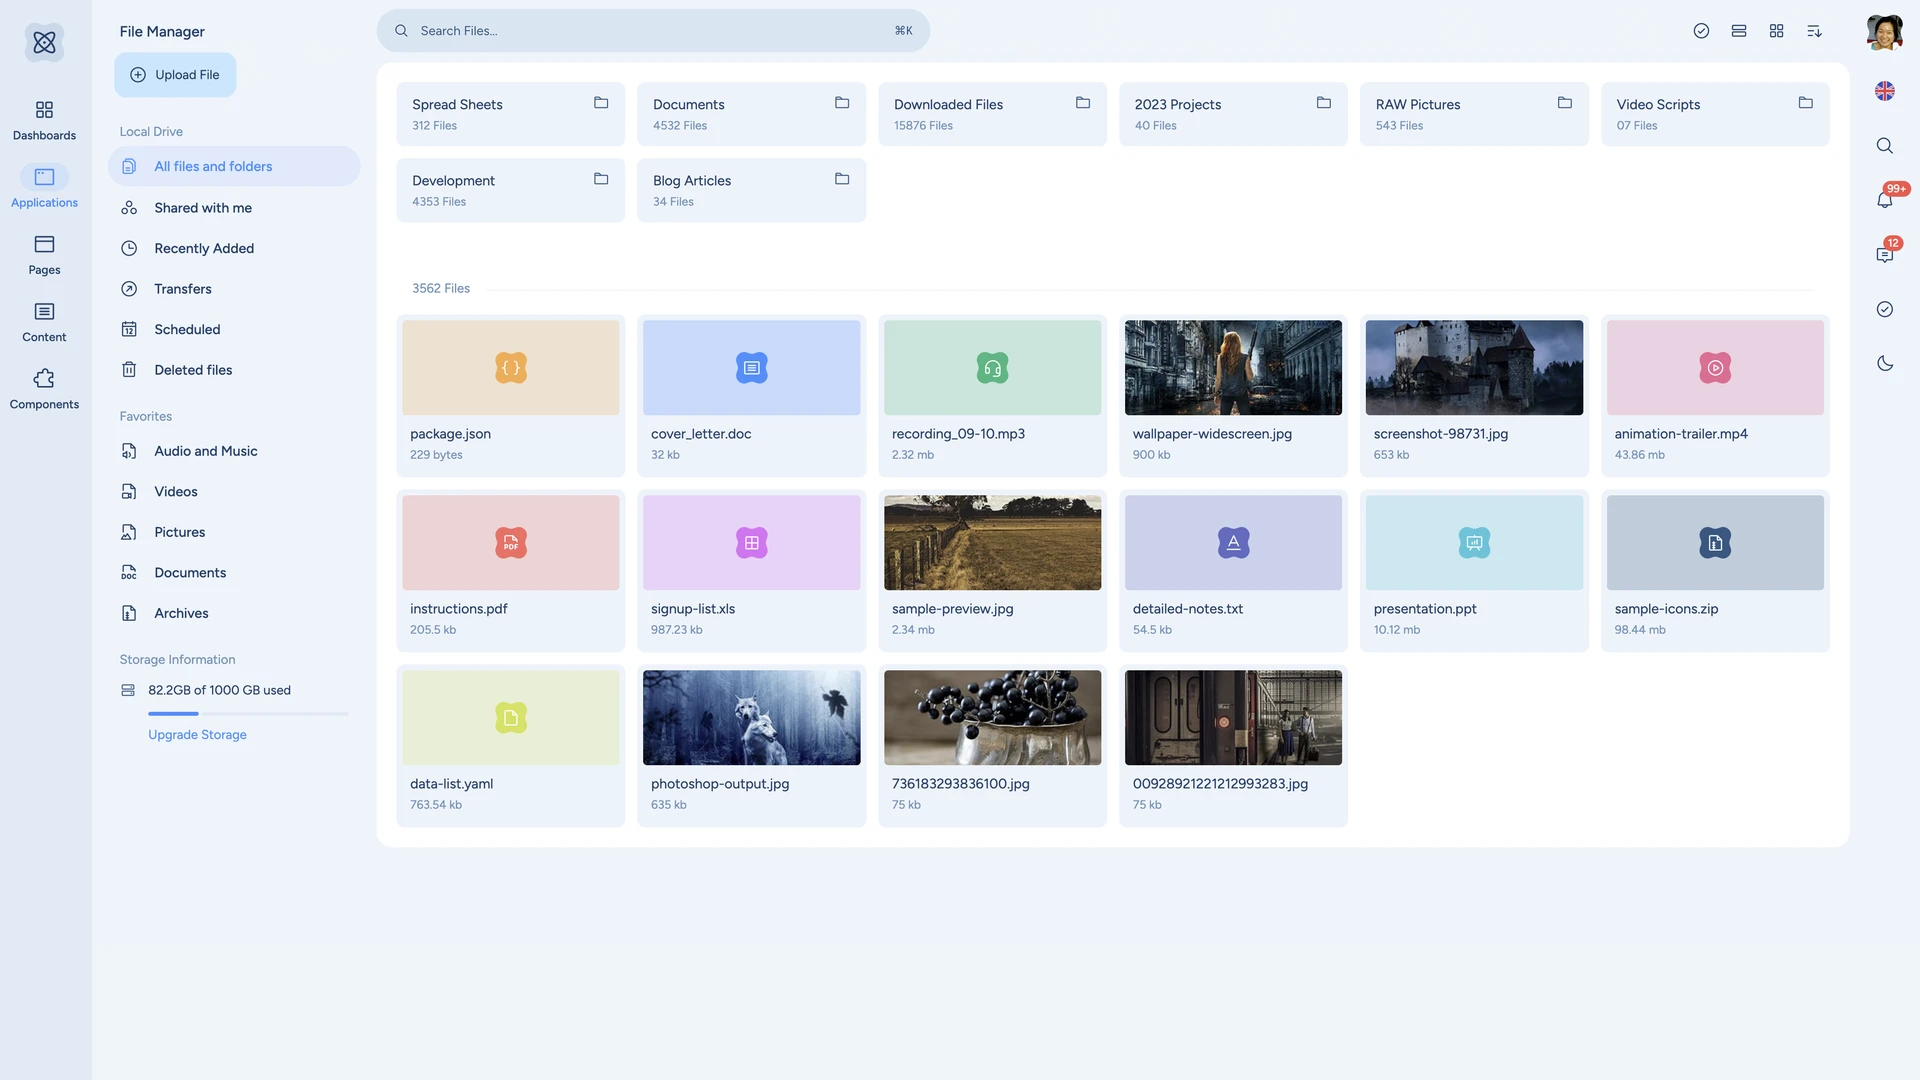The width and height of the screenshot is (1920, 1080).
Task: Toggle dark mode moon icon
Action: click(x=1885, y=364)
